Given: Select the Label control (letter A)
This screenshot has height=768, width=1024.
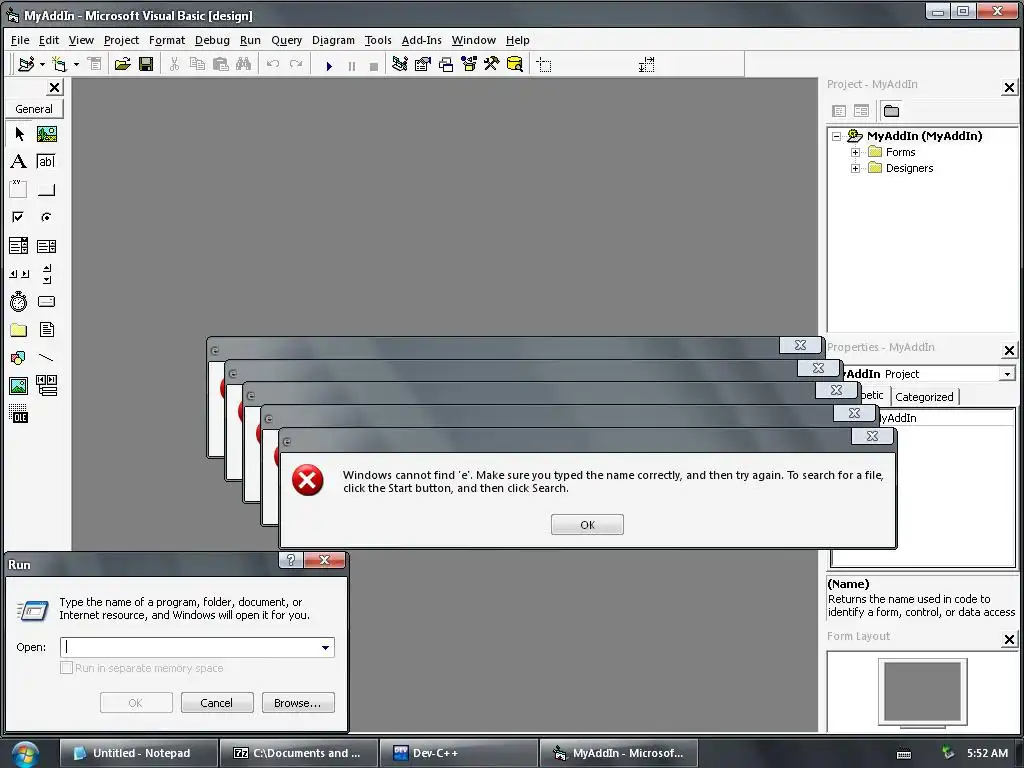Looking at the screenshot, I should [19, 161].
